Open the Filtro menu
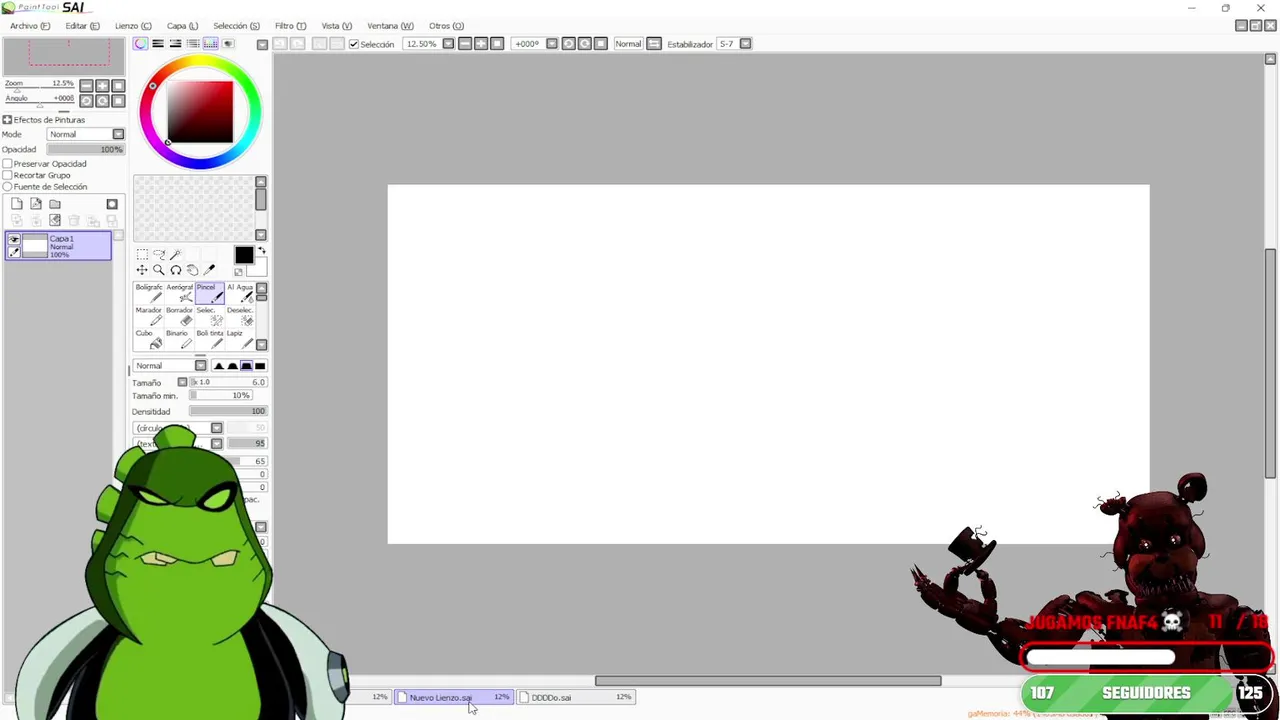This screenshot has width=1280, height=720. pyautogui.click(x=290, y=26)
